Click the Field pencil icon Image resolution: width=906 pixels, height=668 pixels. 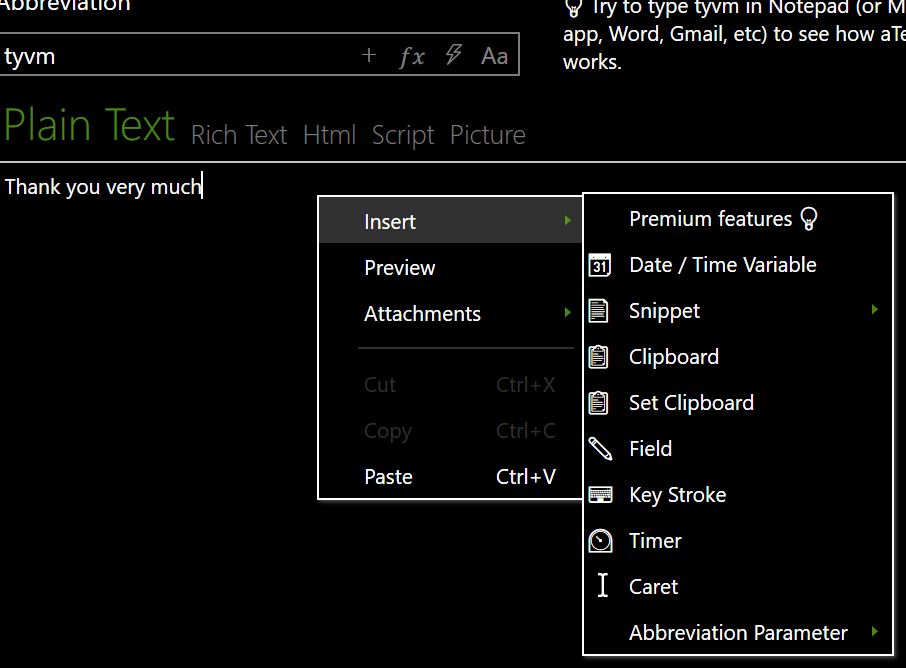click(x=600, y=449)
